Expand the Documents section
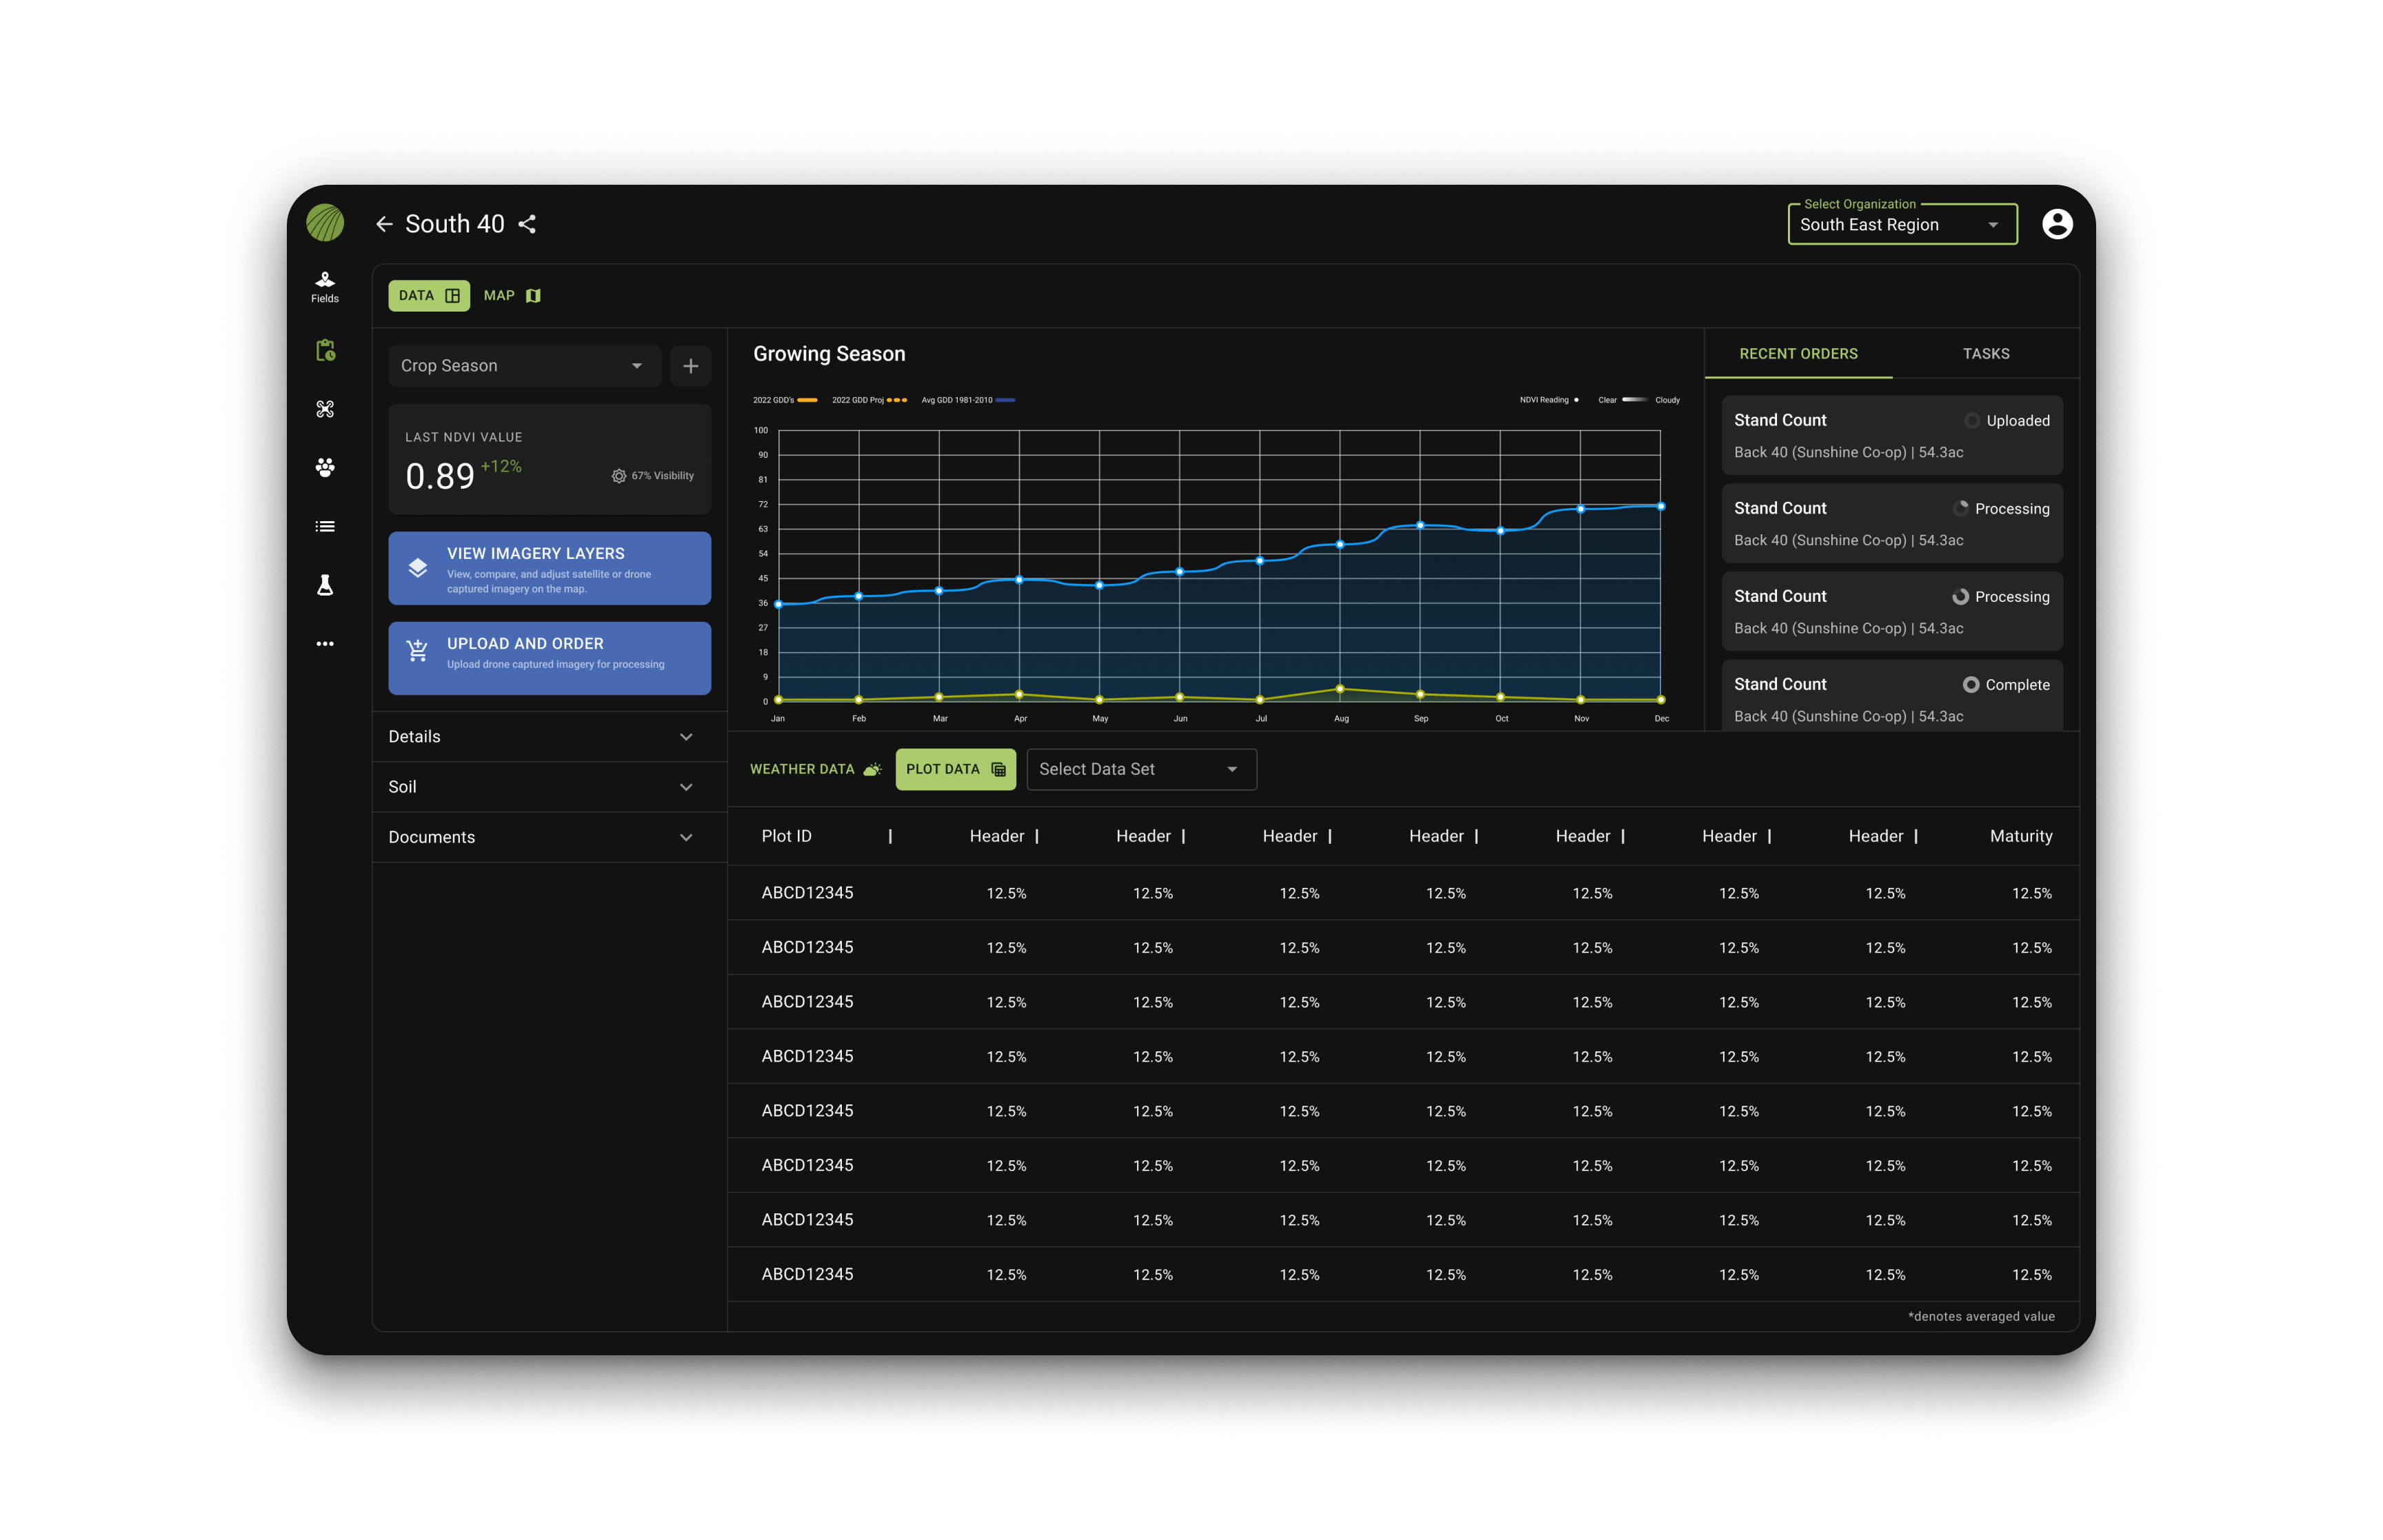Screen dimensions: 2383x1540 (549, 837)
